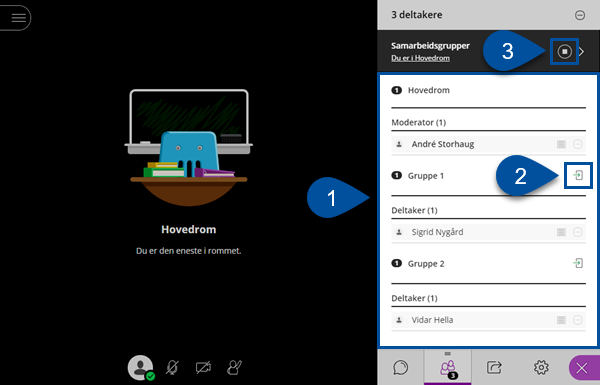Click the '3 deltakere' panel title
600x385 pixels.
point(417,15)
